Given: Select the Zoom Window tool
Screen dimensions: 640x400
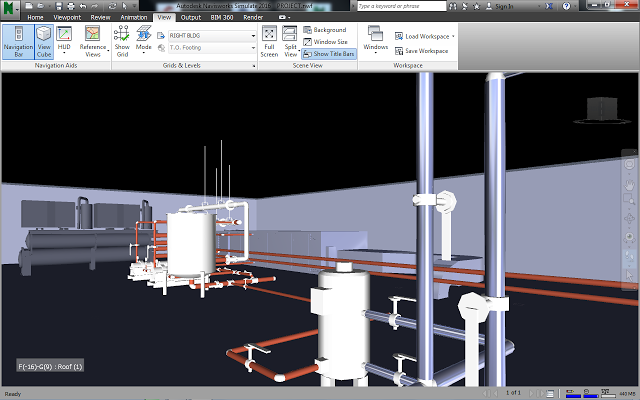Looking at the screenshot, I should 629,200.
